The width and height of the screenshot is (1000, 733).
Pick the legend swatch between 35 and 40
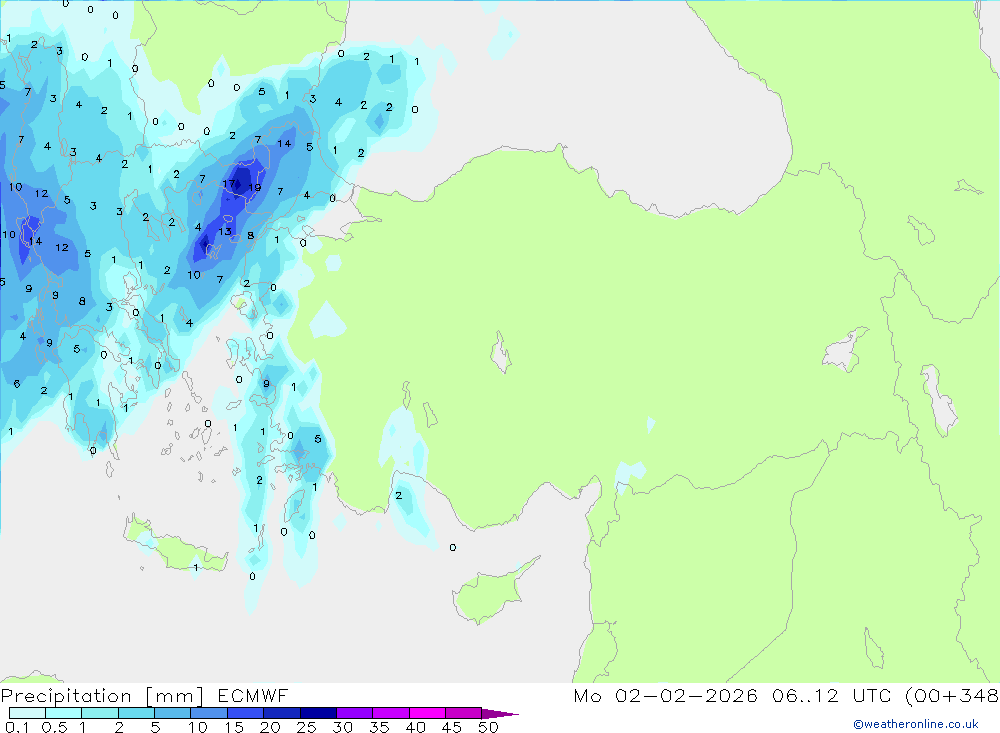(x=391, y=713)
